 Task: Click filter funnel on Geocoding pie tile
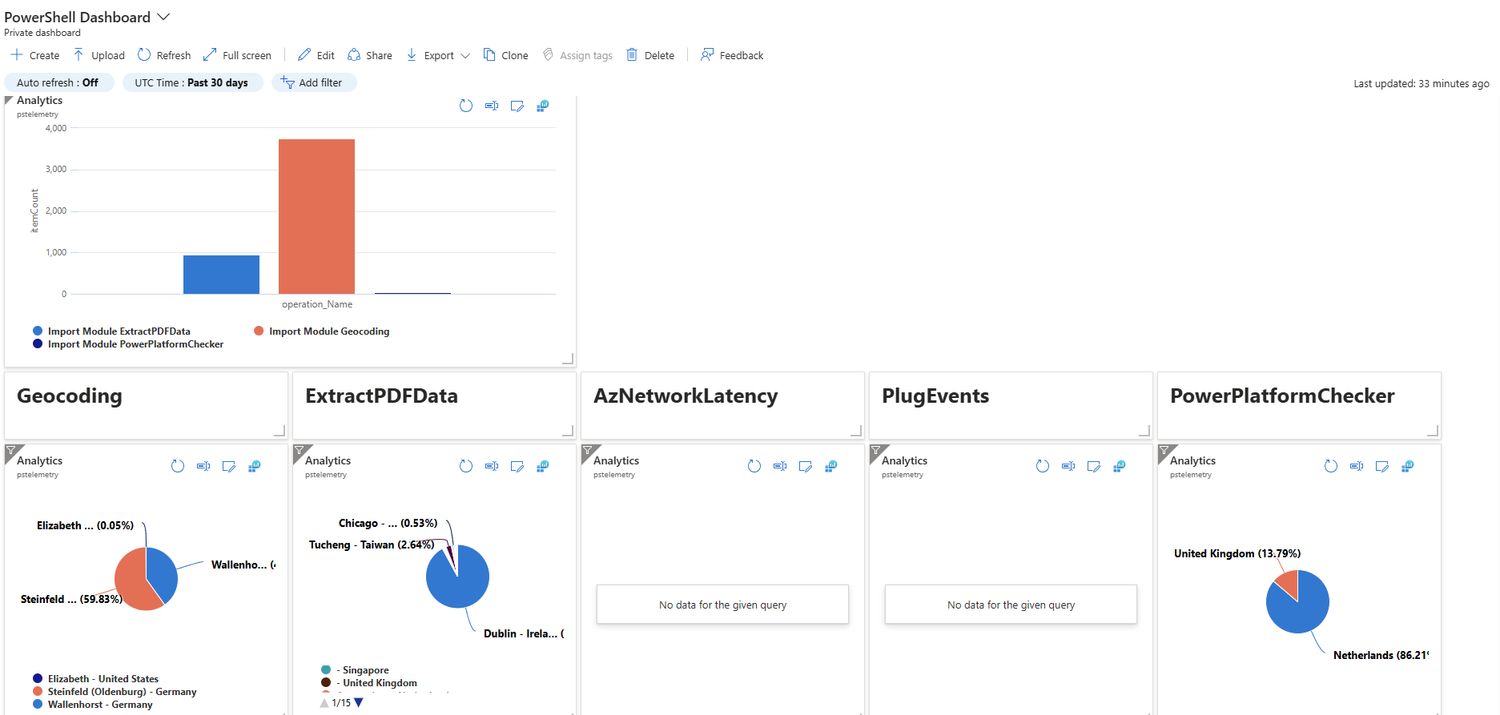[x=11, y=451]
